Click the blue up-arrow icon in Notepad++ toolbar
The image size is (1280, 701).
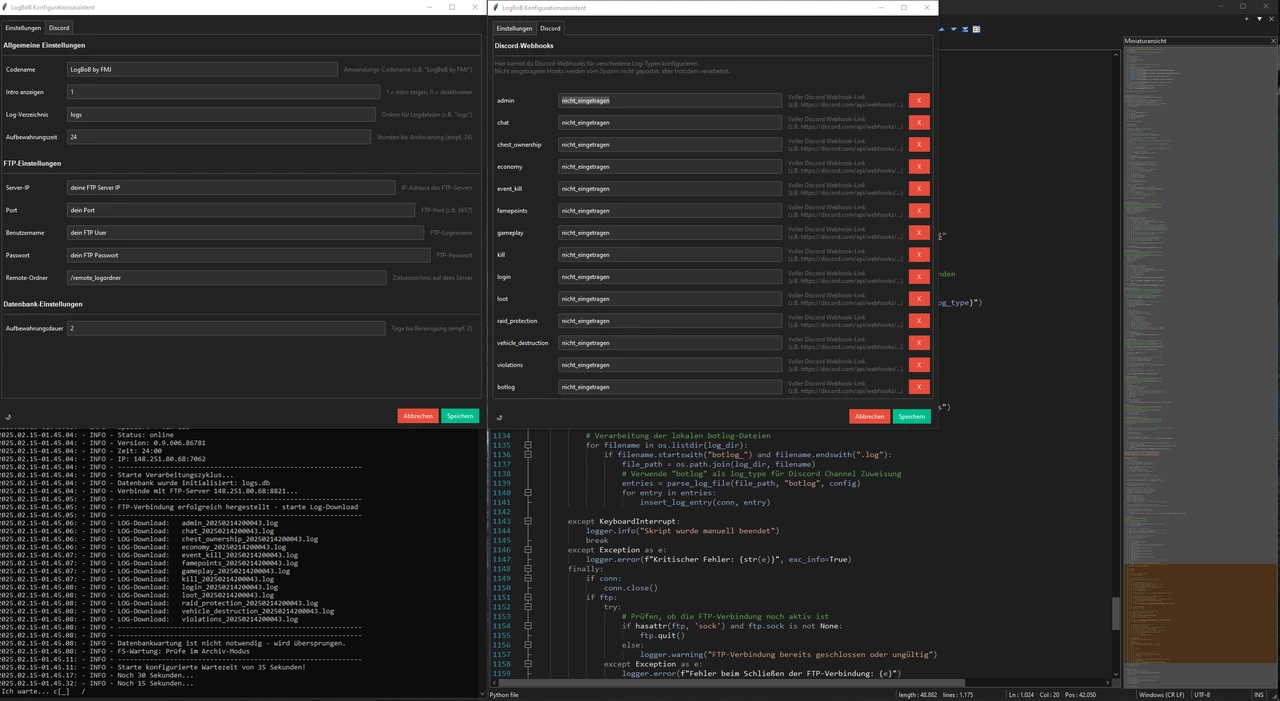[x=942, y=29]
